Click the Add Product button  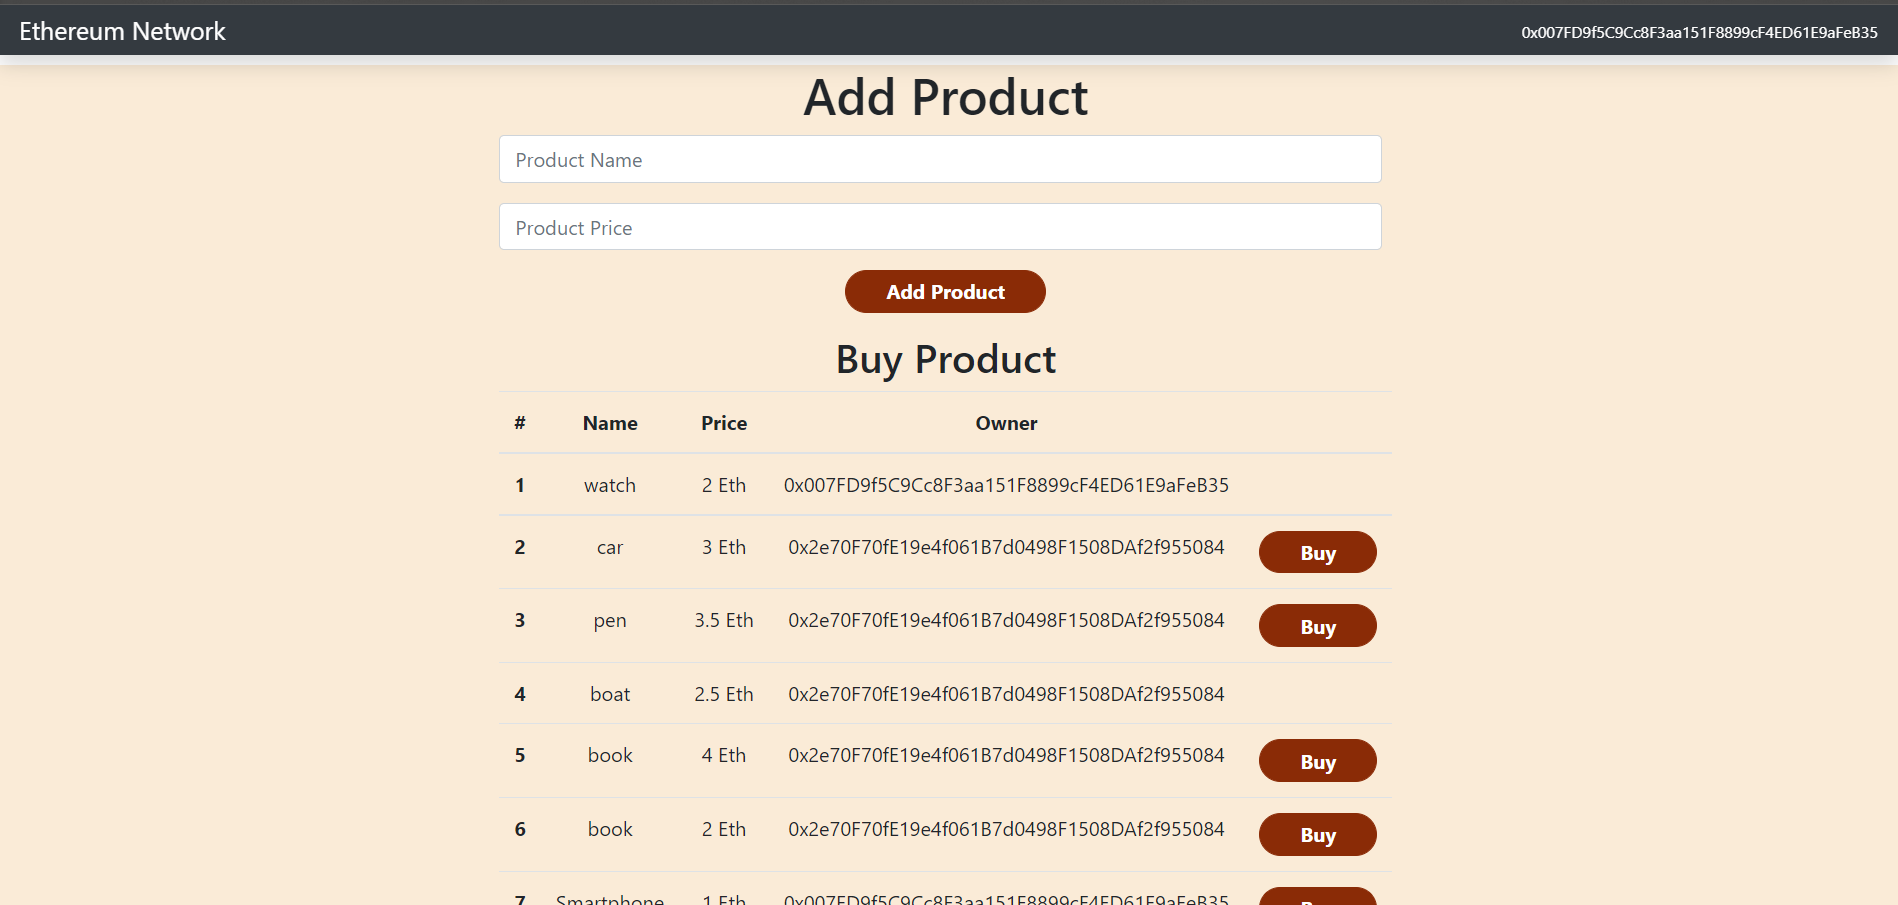(x=944, y=291)
